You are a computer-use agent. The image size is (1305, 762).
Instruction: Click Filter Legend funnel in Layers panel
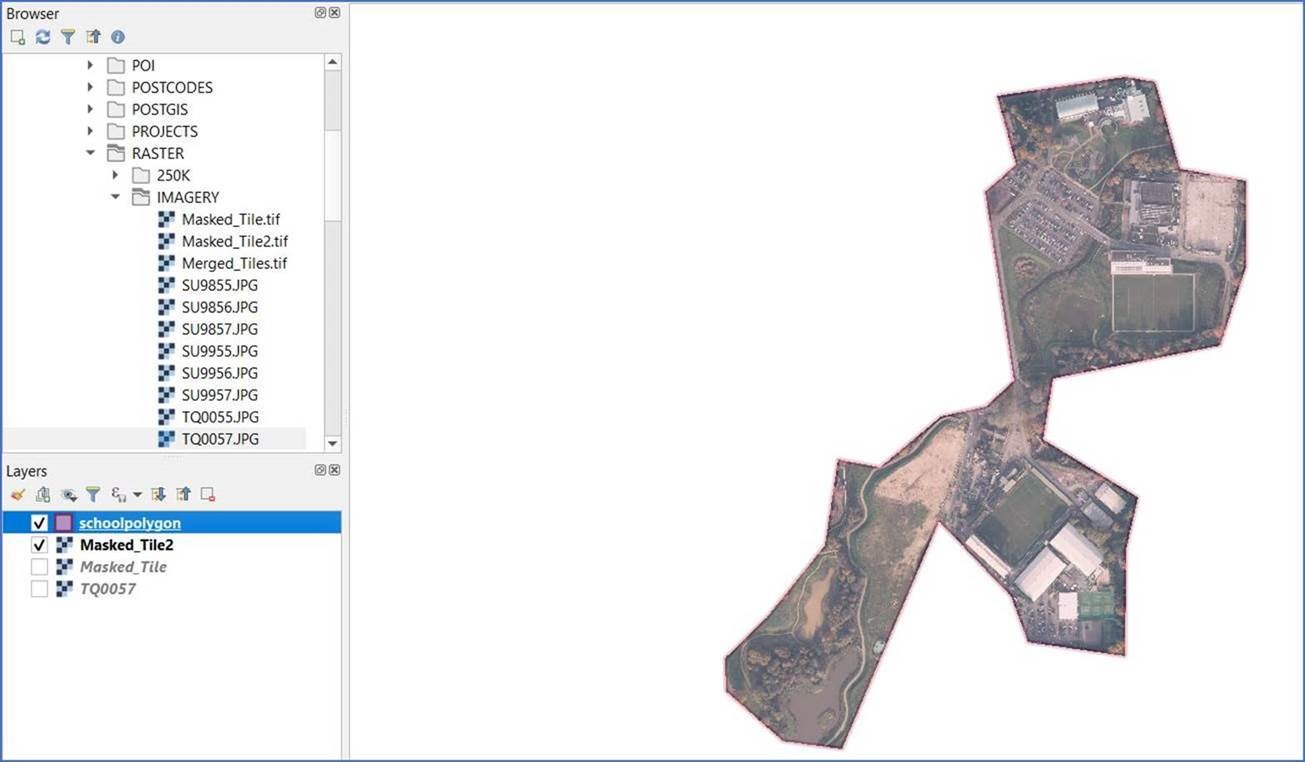(93, 494)
